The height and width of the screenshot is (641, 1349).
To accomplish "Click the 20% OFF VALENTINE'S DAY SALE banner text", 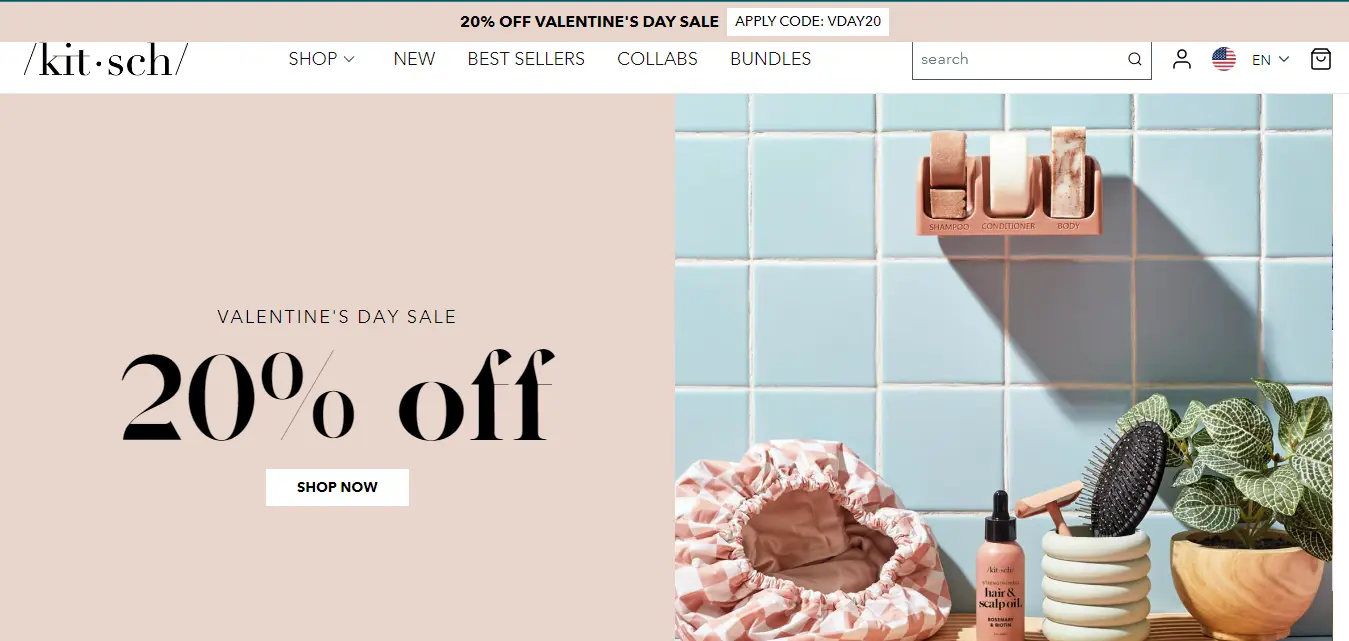I will coord(589,21).
